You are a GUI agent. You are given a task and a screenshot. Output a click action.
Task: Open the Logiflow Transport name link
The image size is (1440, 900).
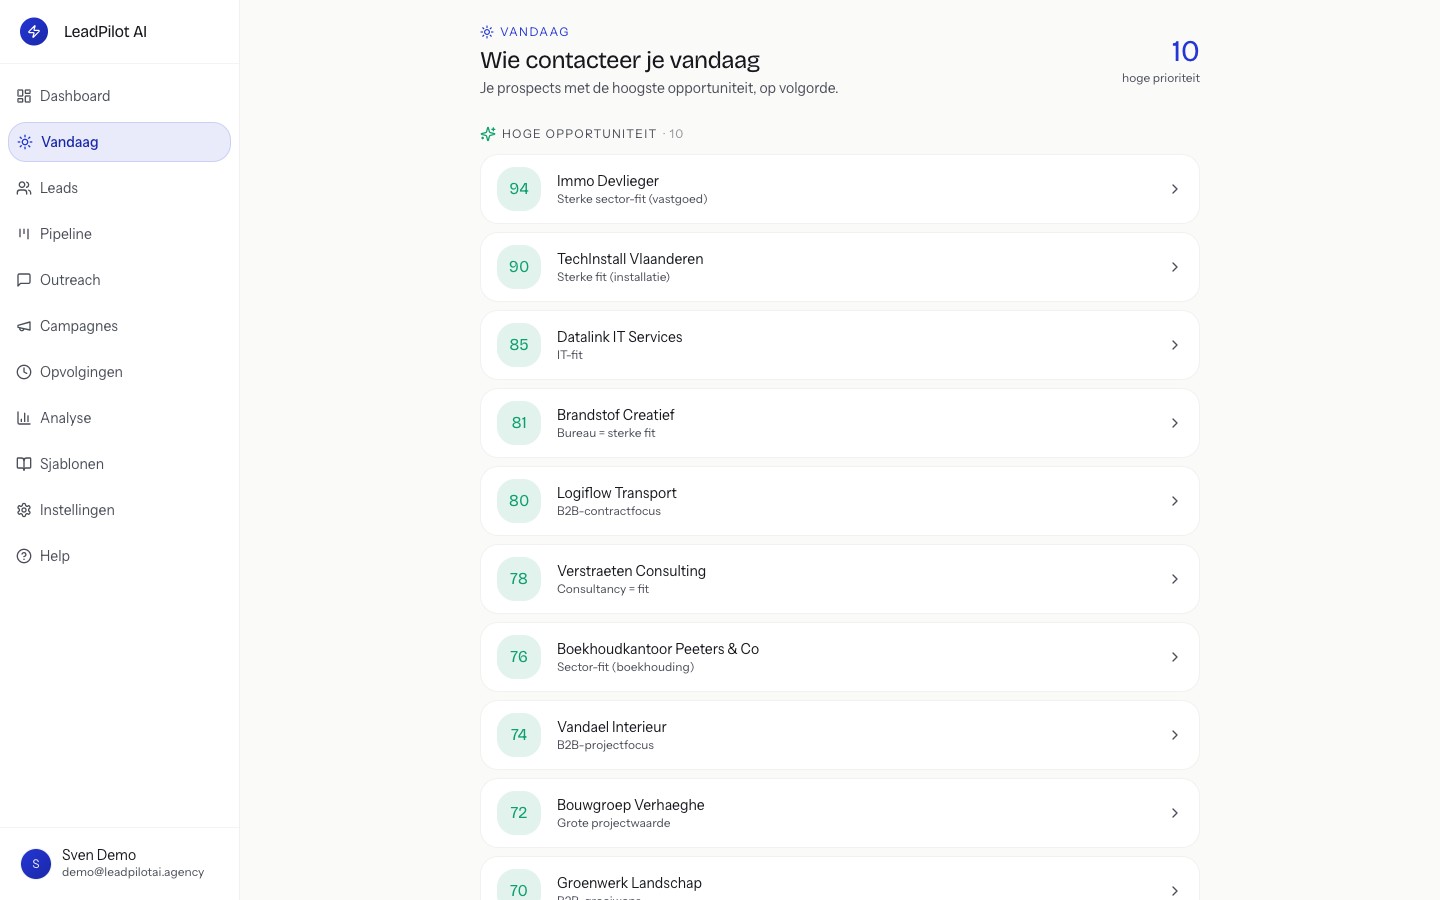coord(617,493)
